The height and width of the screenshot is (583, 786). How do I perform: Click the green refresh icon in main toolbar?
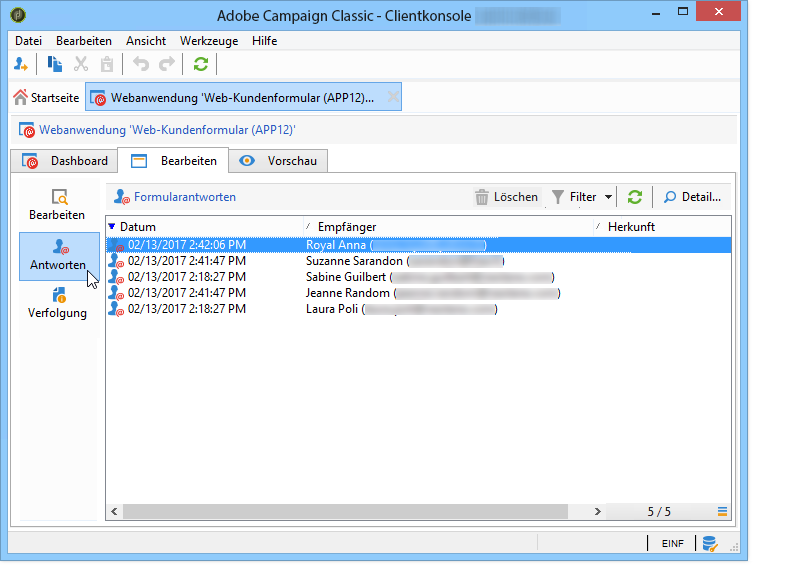[201, 64]
